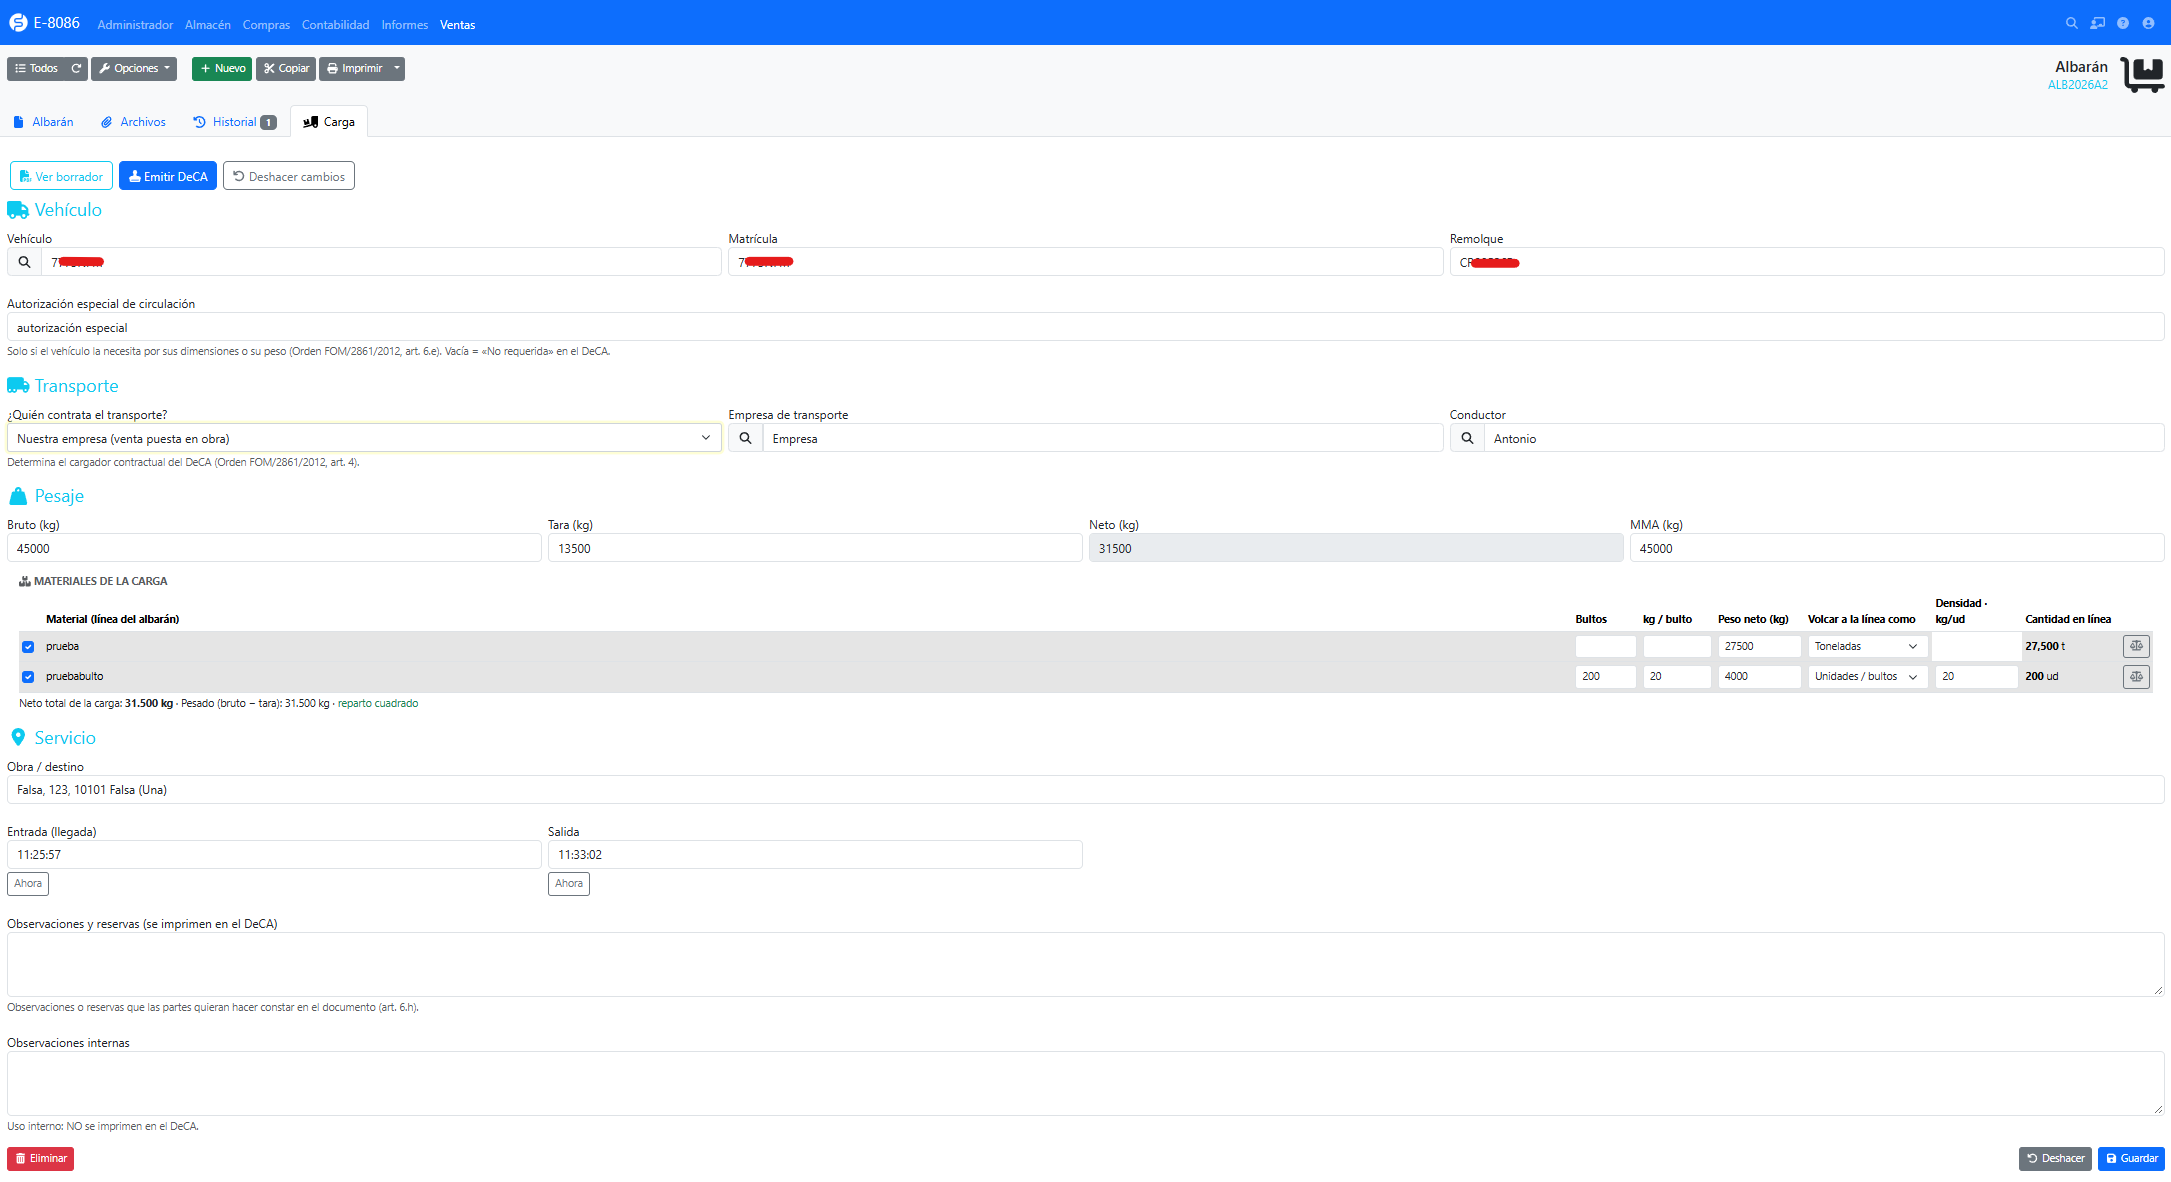Image resolution: width=2171 pixels, height=1182 pixels.
Task: Open the Contabilidad menu
Action: point(335,25)
